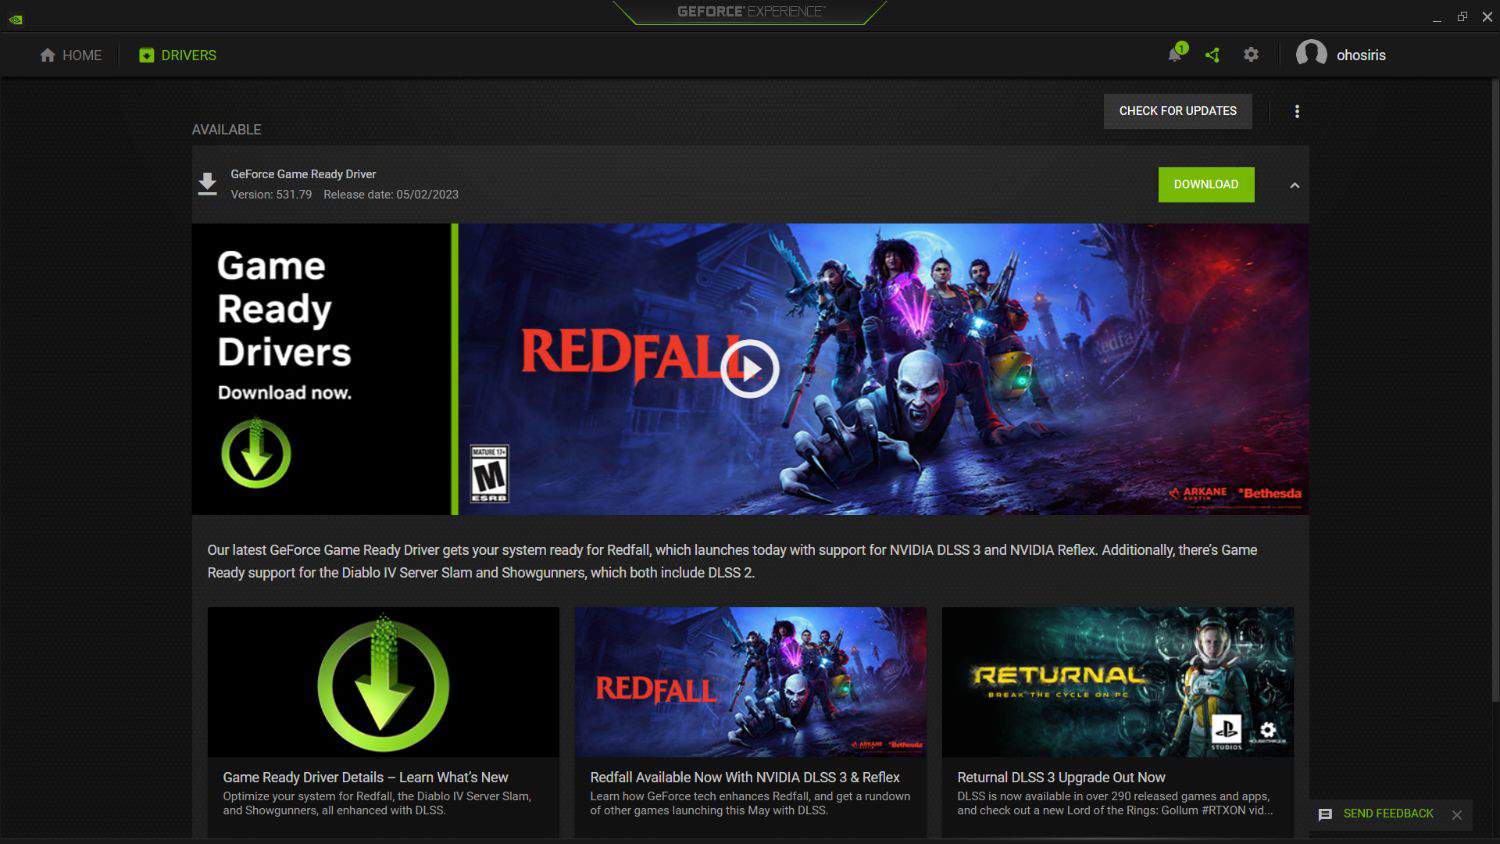Open the Redfall article thumbnail
The width and height of the screenshot is (1500, 844).
point(750,682)
